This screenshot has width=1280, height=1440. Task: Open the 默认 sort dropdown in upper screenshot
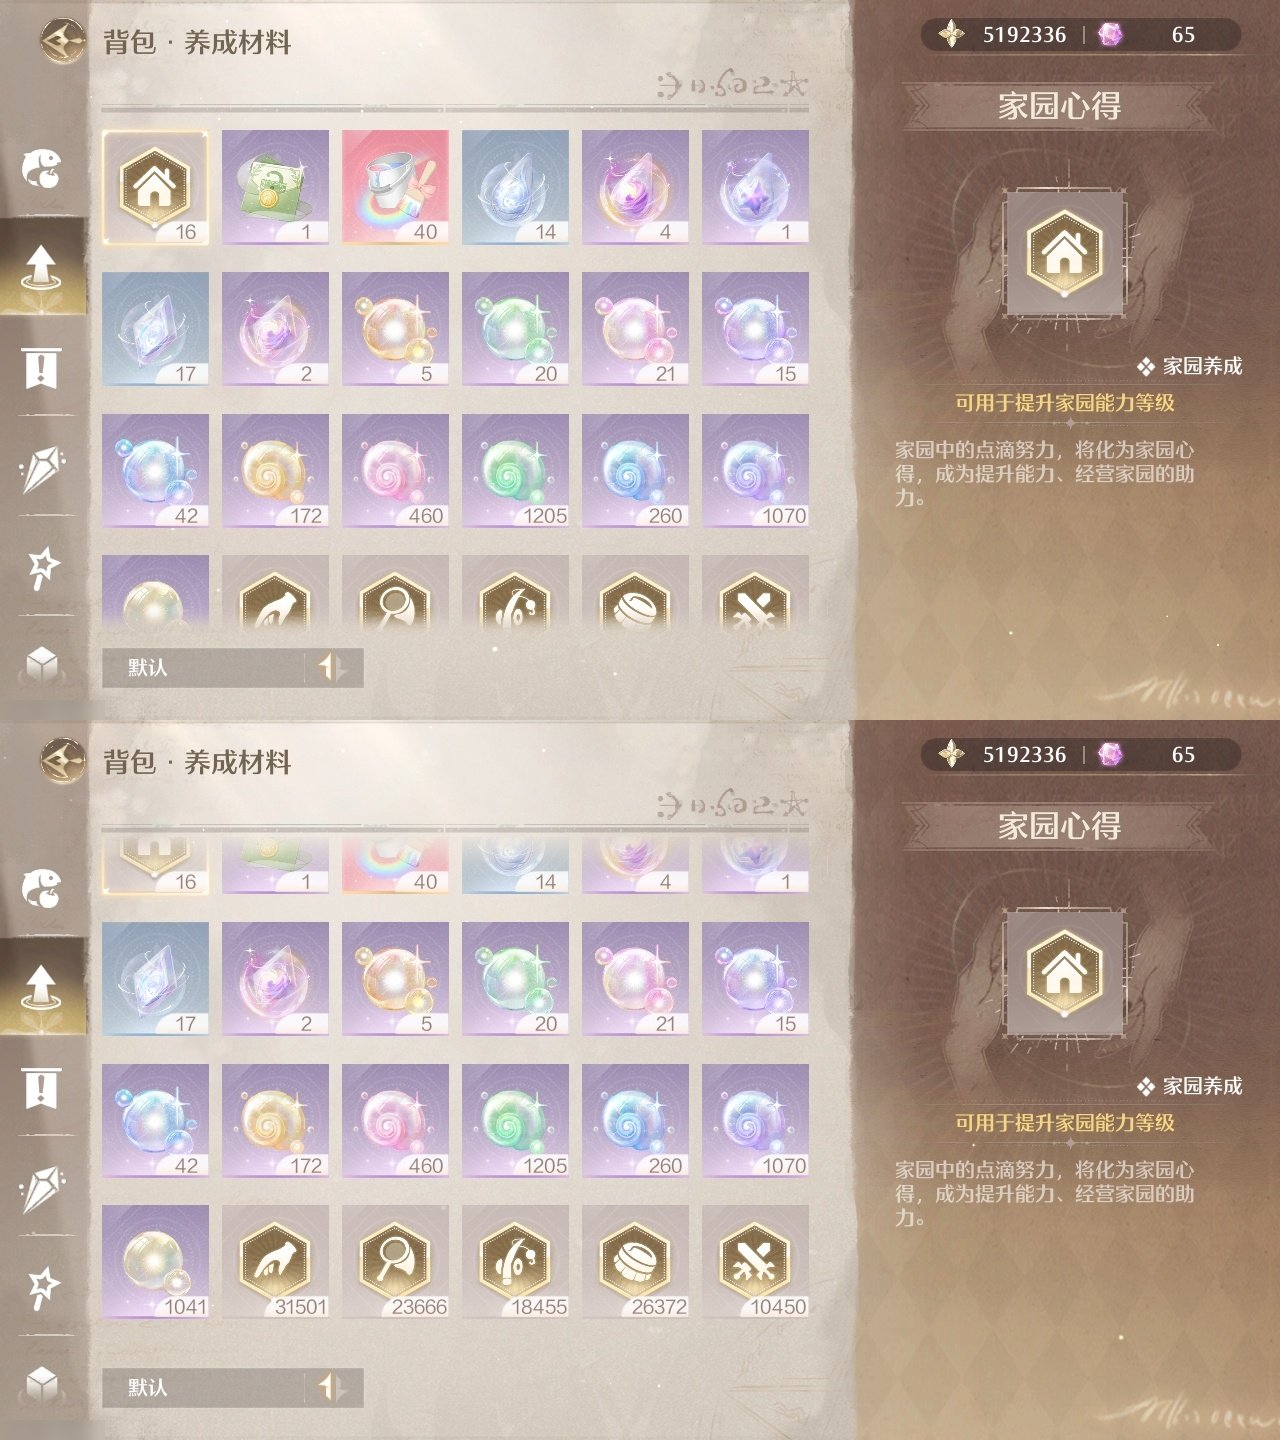pos(204,667)
